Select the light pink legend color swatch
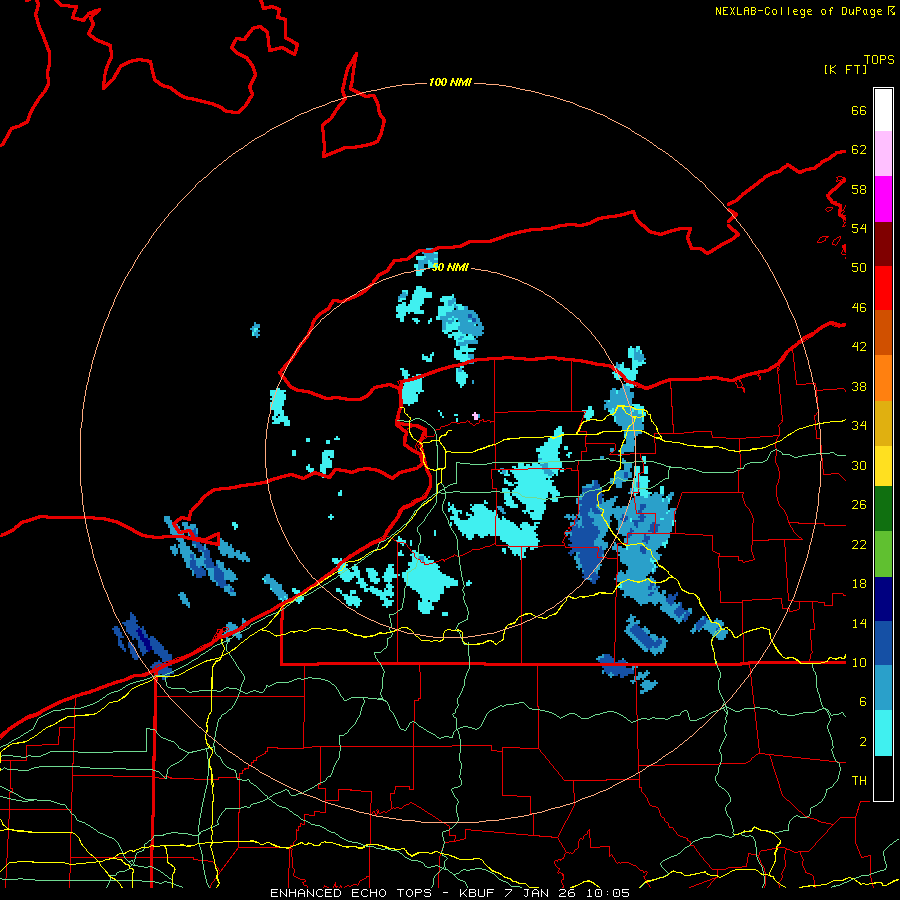 pos(883,154)
